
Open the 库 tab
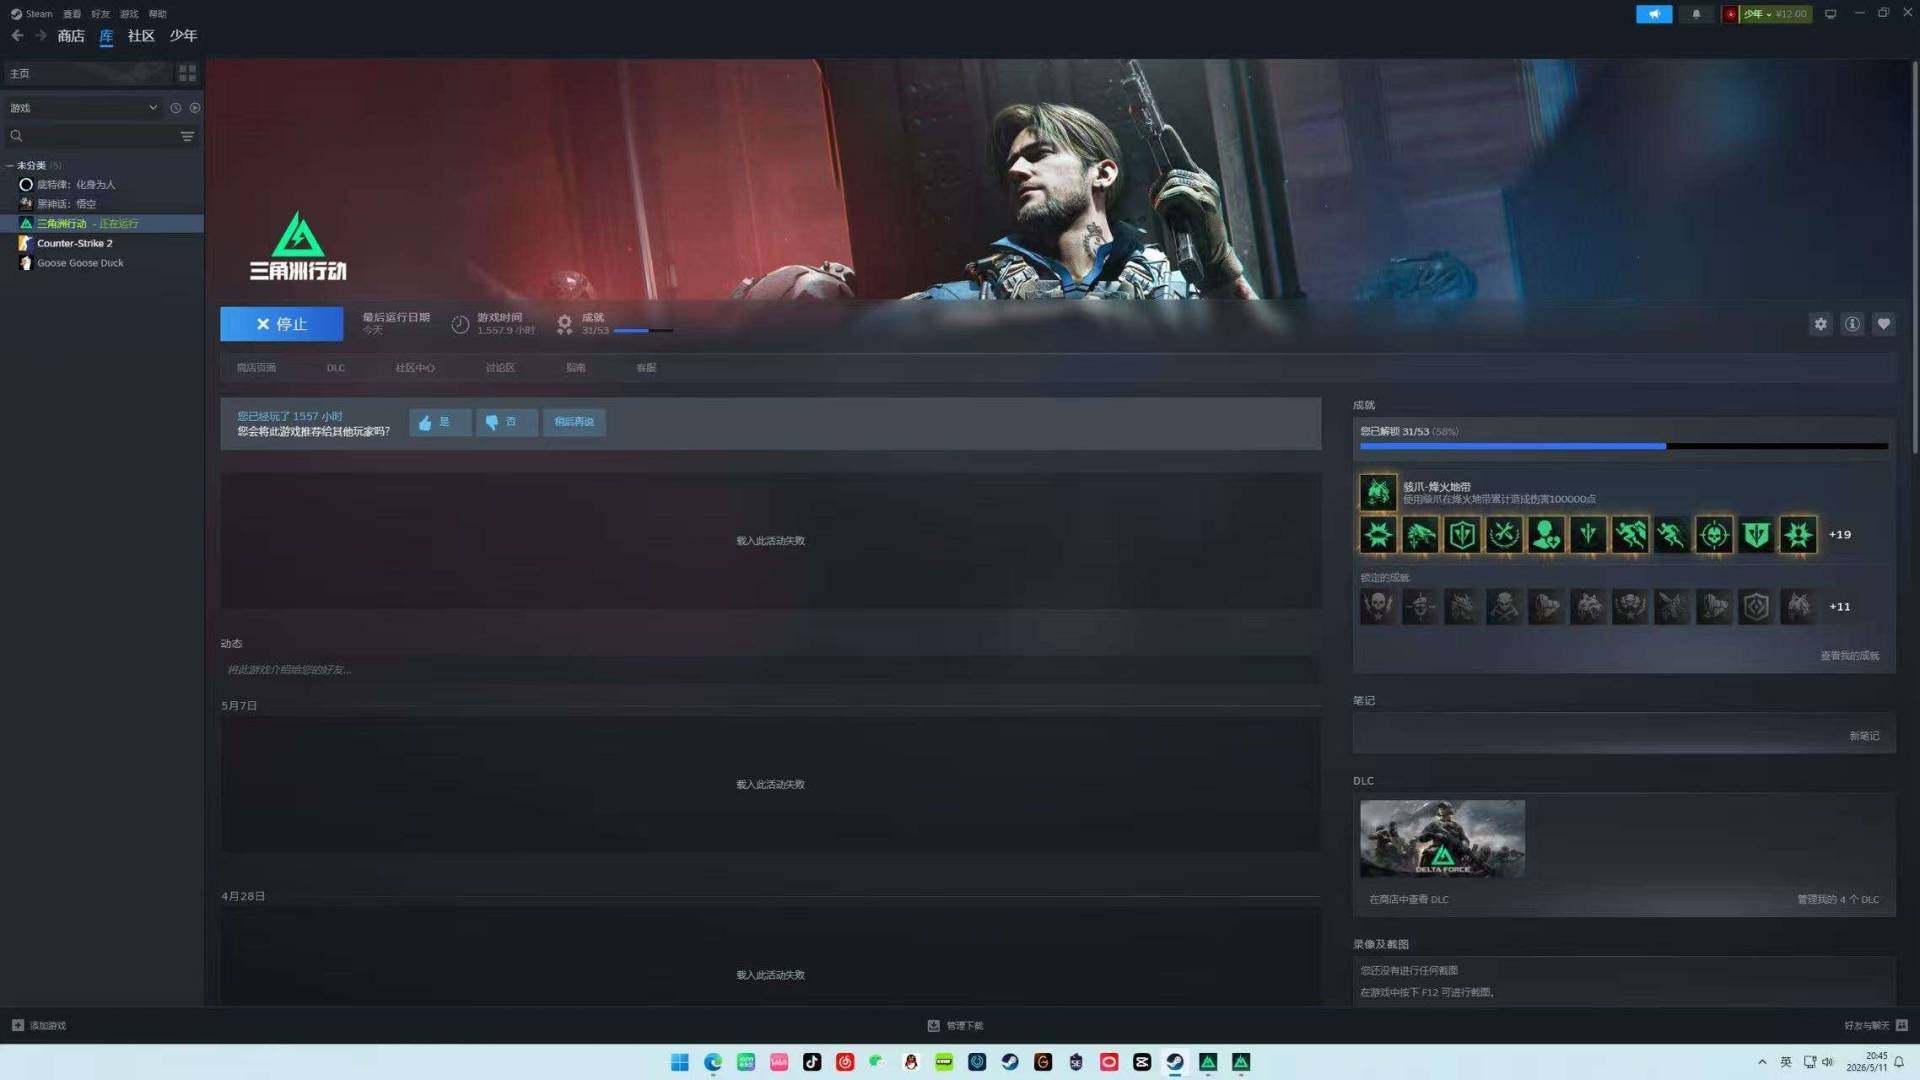[x=107, y=36]
